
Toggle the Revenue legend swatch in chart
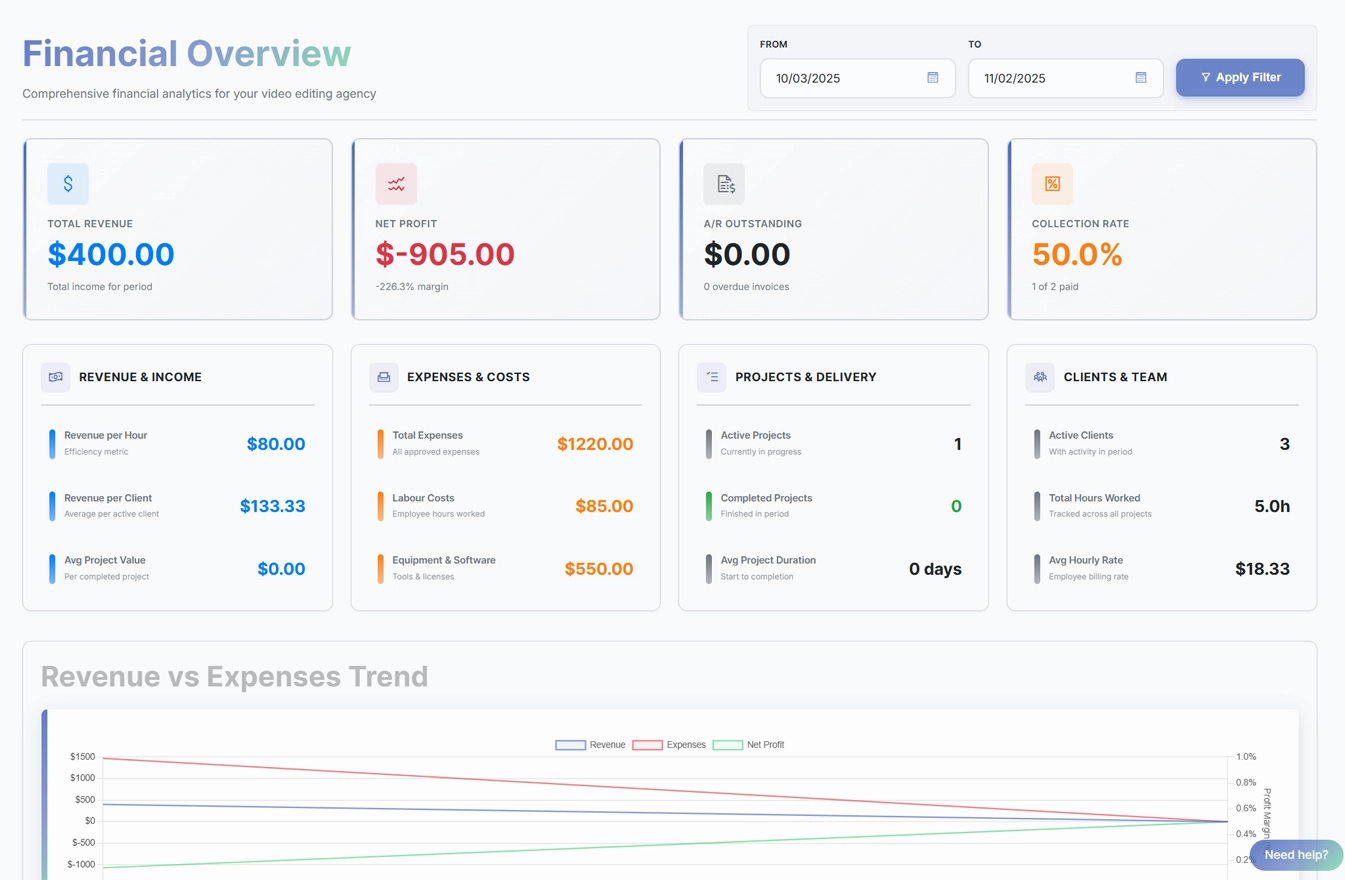[x=570, y=745]
